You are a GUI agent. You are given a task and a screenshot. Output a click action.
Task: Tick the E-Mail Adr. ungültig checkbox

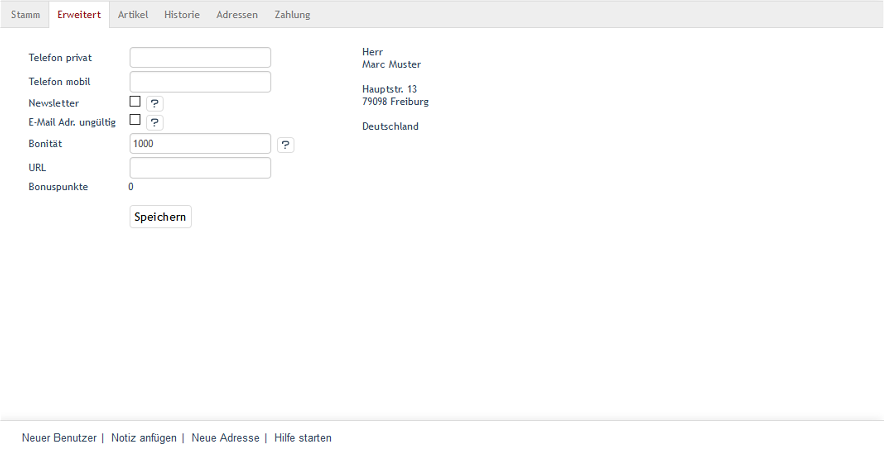tap(135, 121)
